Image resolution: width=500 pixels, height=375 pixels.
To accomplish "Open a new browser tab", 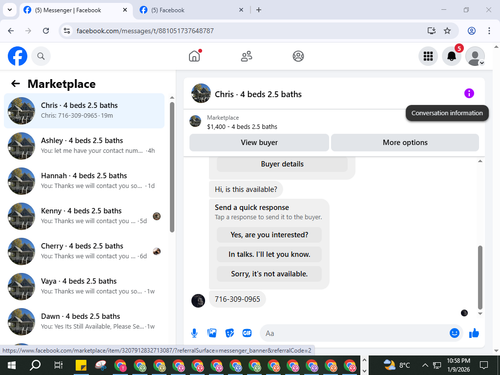I will 259,10.
